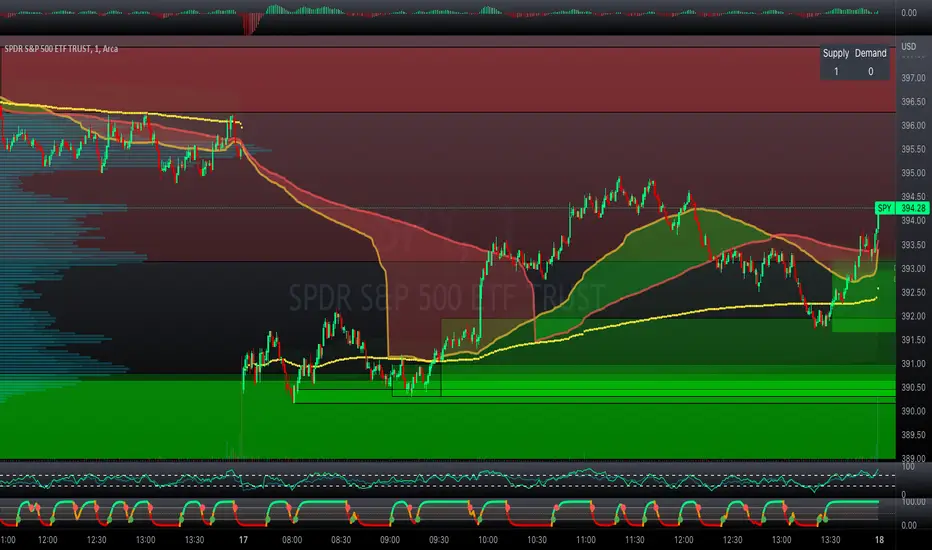Click the 11:30 time axis label
Image resolution: width=932 pixels, height=550 pixels.
pyautogui.click(x=634, y=540)
